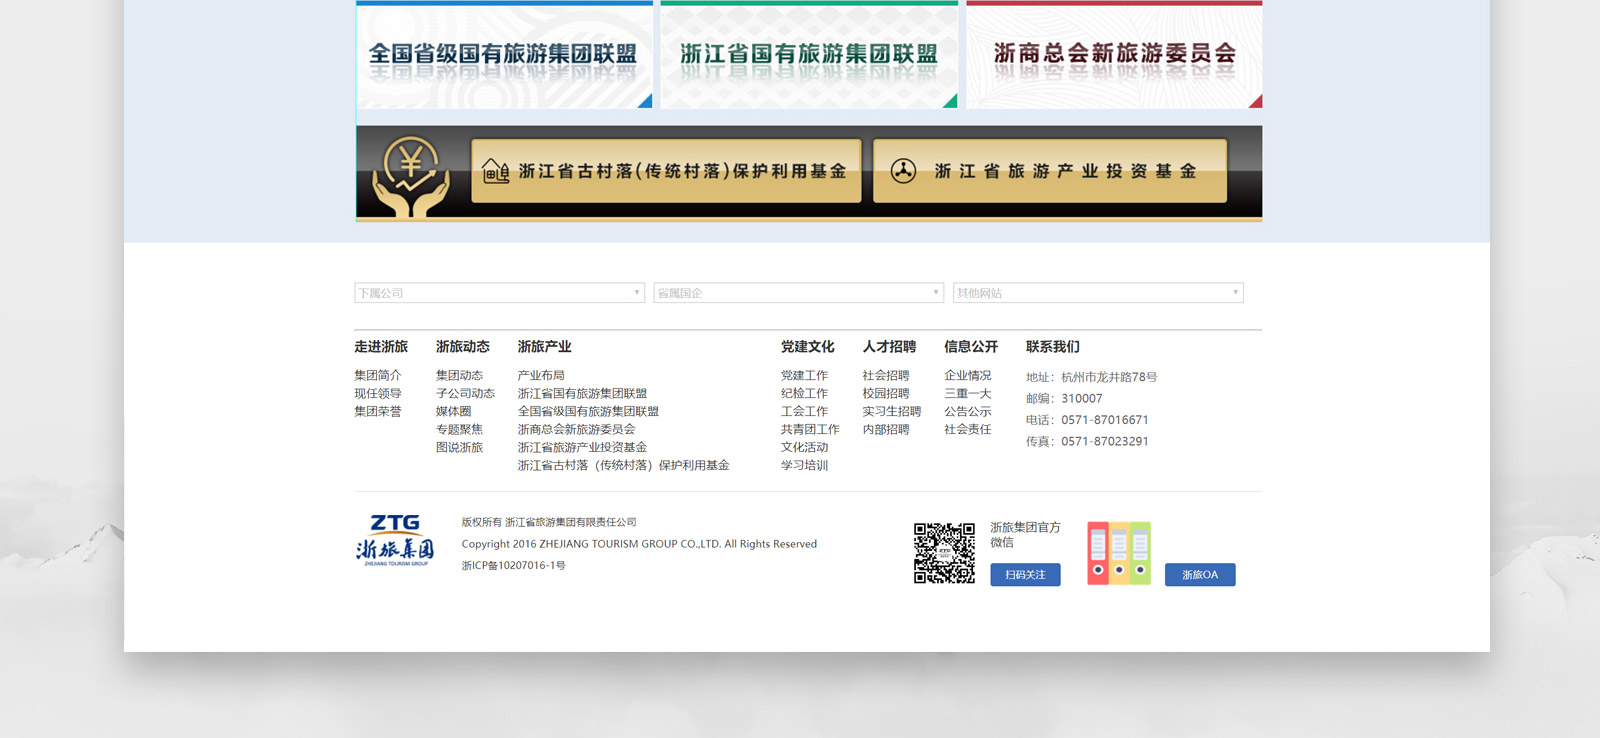Select the 浙旅产业 footer menu heading
The width and height of the screenshot is (1600, 738).
point(544,347)
